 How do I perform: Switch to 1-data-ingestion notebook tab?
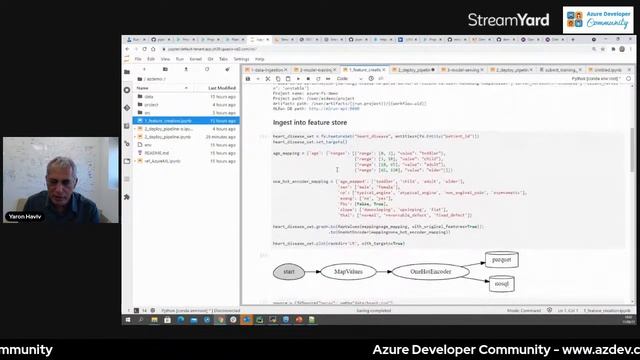click(x=266, y=70)
